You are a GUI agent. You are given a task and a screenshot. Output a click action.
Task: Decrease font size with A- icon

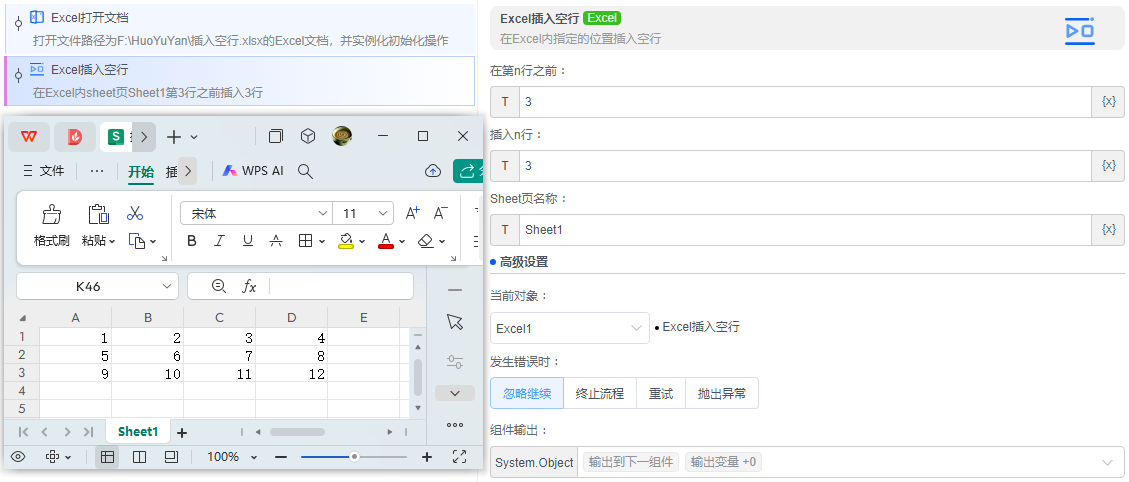[x=441, y=213]
